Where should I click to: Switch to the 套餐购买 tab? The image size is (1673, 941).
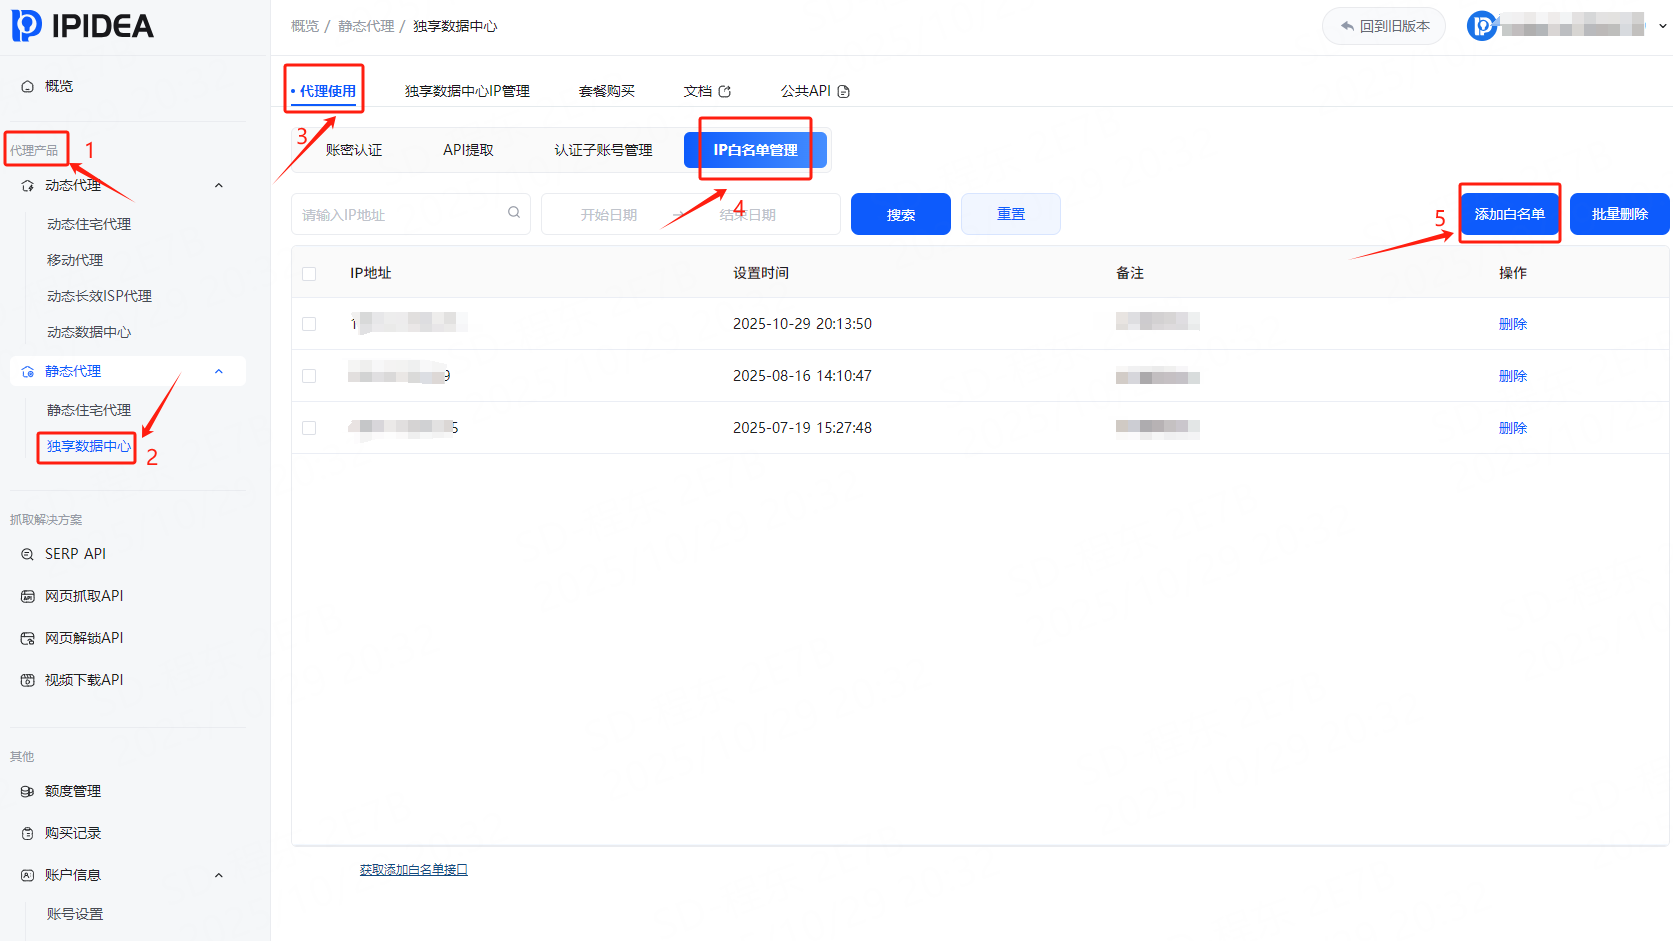pos(606,91)
